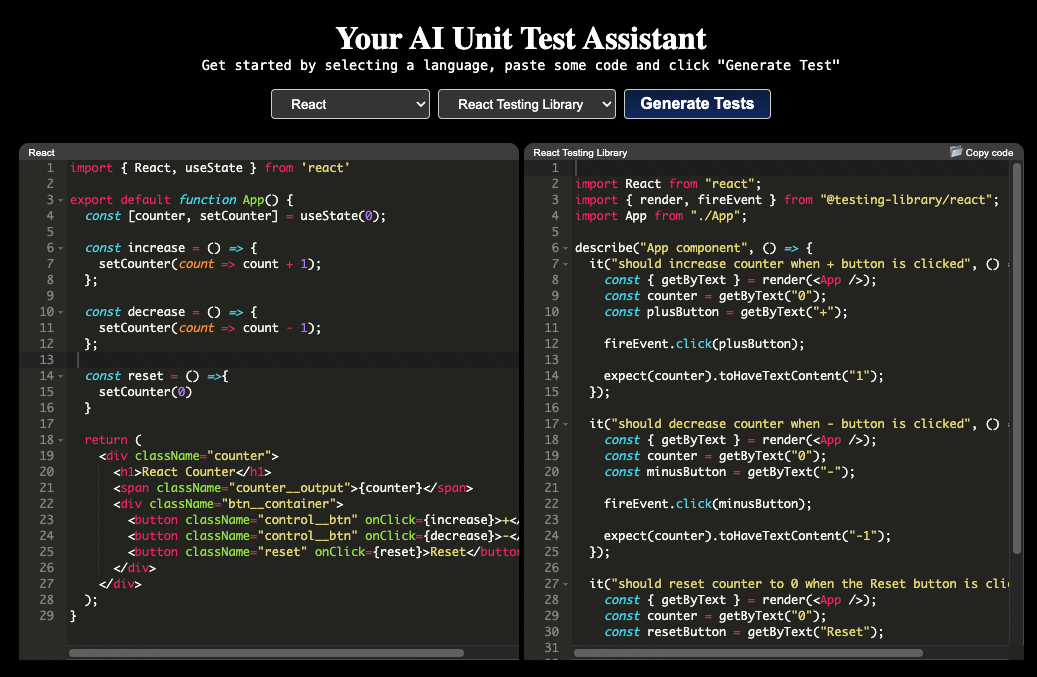Image resolution: width=1037 pixels, height=677 pixels.
Task: Click the clipboard icon beside Copy code
Action: click(x=956, y=152)
